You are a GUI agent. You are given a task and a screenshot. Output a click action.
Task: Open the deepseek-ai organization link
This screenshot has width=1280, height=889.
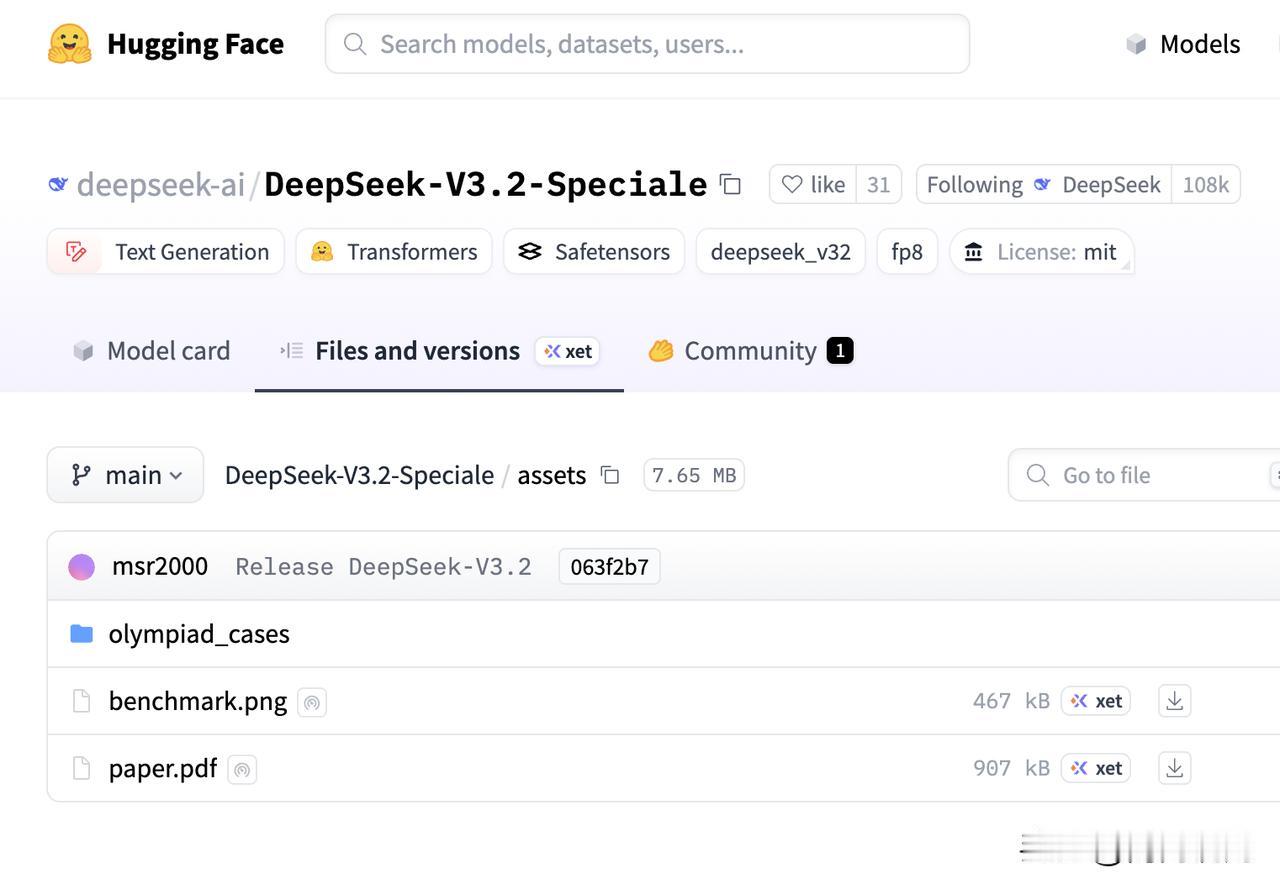pos(160,185)
